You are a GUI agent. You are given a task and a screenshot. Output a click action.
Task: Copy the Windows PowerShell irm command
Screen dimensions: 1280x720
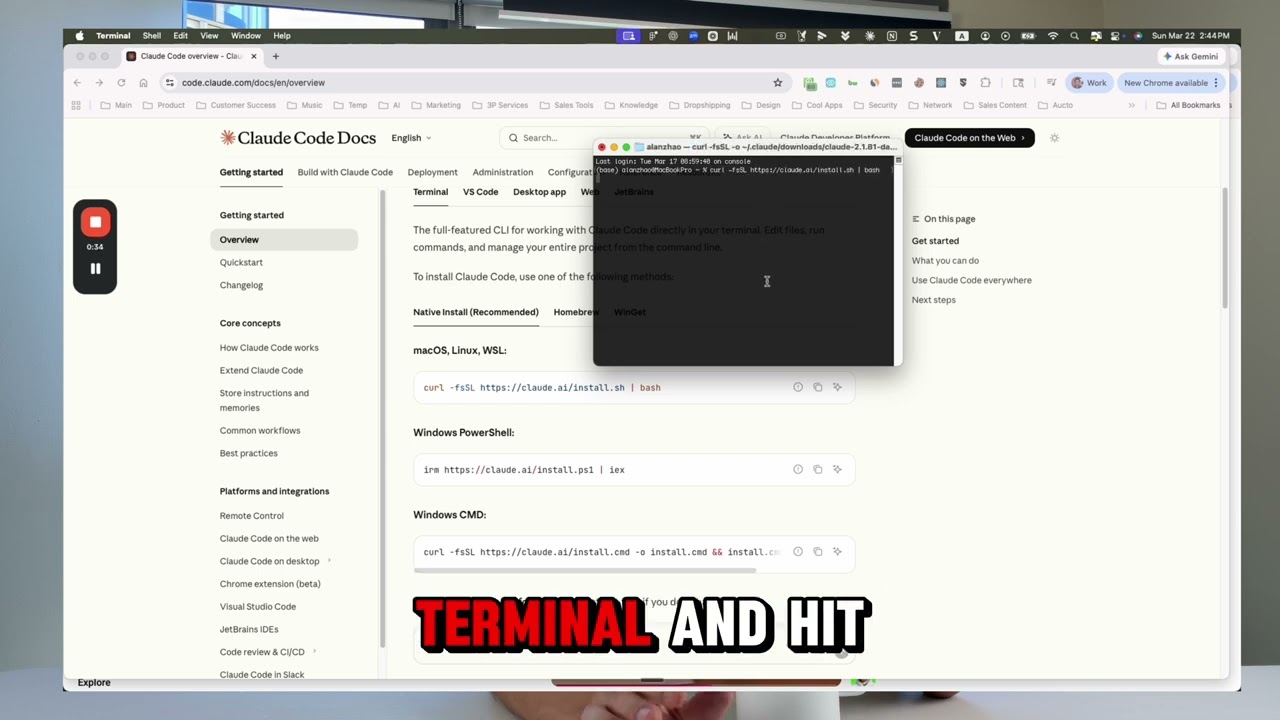(x=817, y=469)
